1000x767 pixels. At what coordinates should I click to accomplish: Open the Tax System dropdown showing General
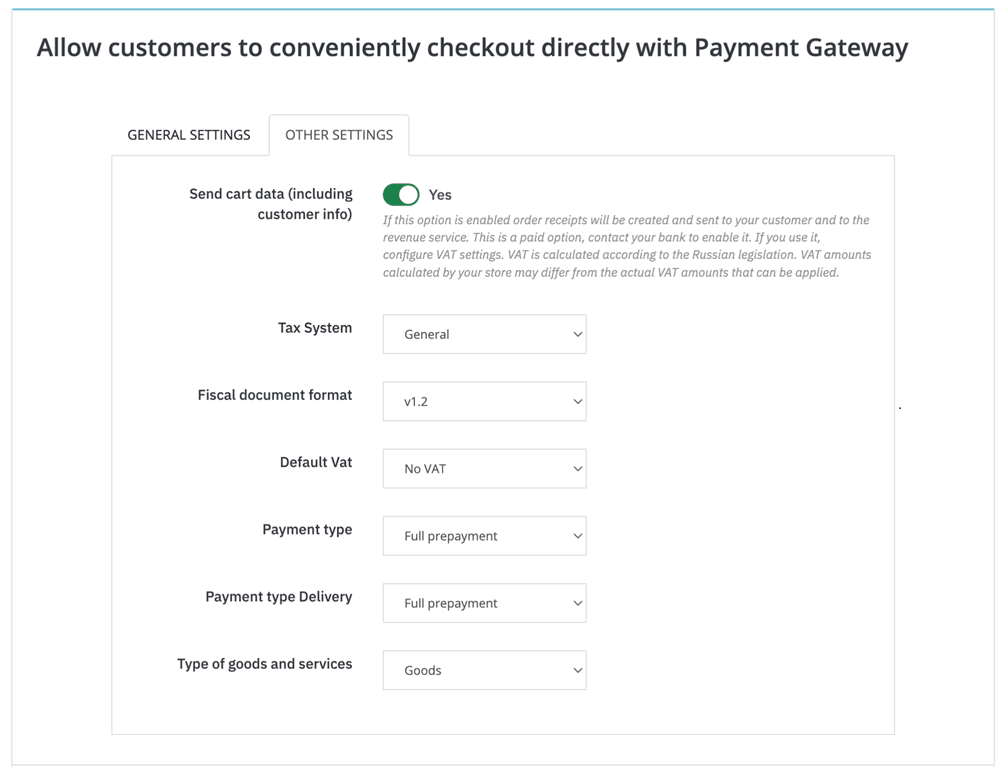point(484,334)
